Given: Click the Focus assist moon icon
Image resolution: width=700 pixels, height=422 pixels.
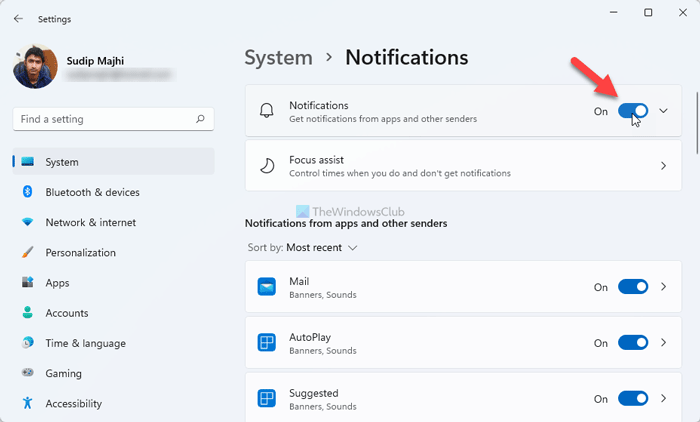Looking at the screenshot, I should tap(267, 165).
